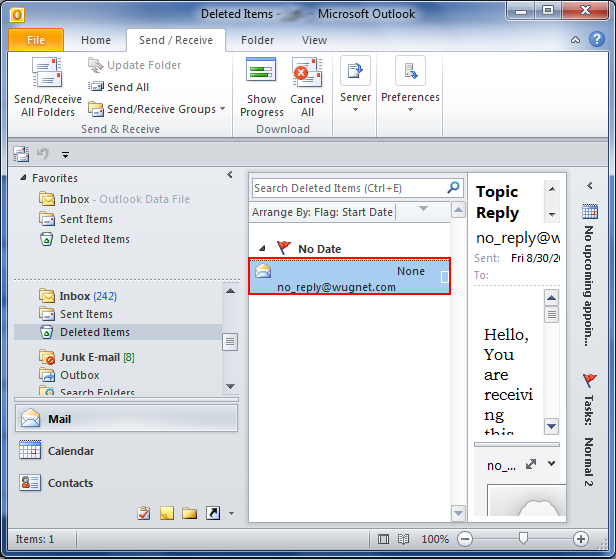Screen dimensions: 616x559
Task: Click the Show Progress icon
Action: coord(261,75)
